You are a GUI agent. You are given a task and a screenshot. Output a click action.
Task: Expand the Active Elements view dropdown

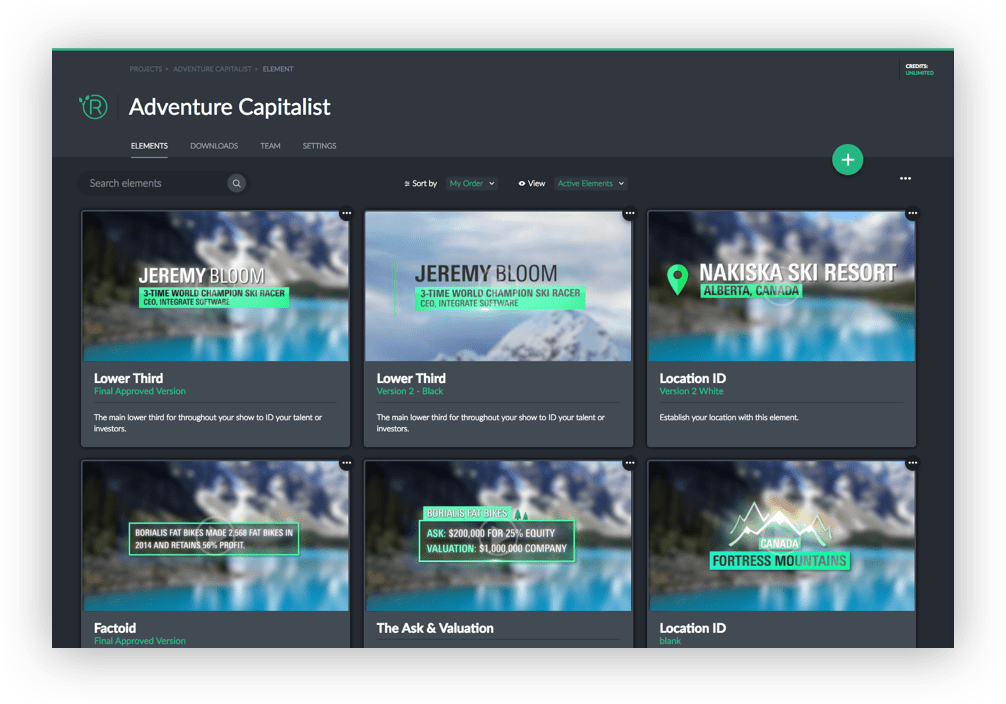590,184
